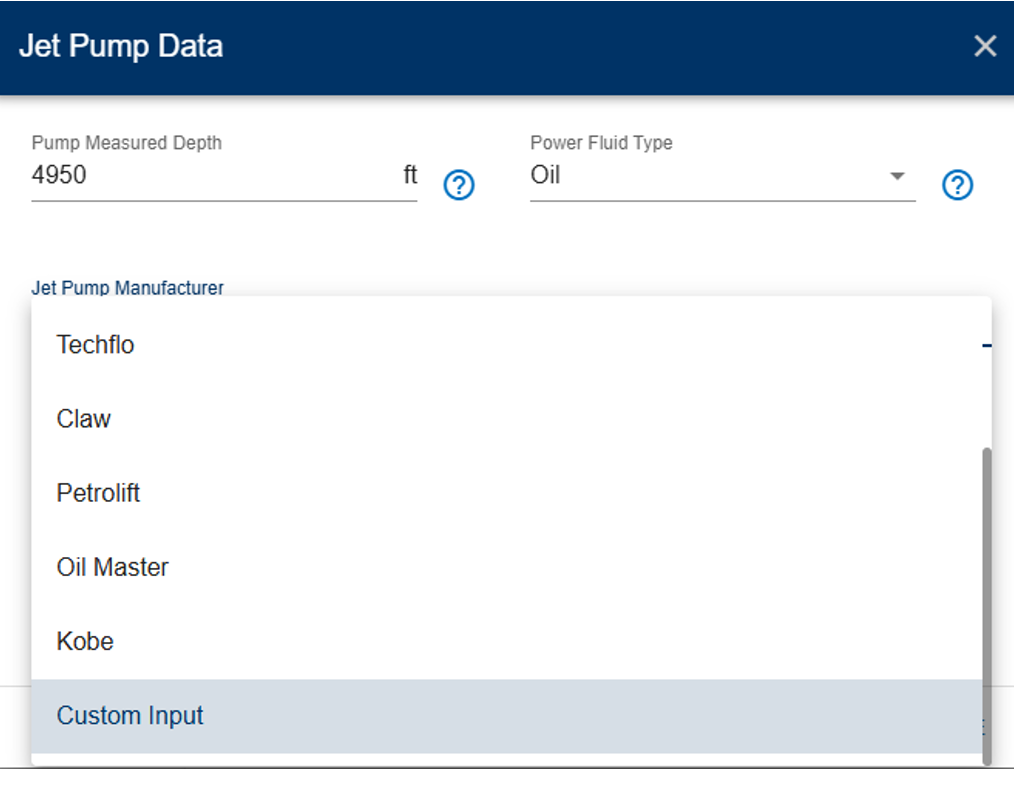Click the manufacturer list scrollbar thumb
The height and width of the screenshot is (801, 1014).
(x=986, y=606)
